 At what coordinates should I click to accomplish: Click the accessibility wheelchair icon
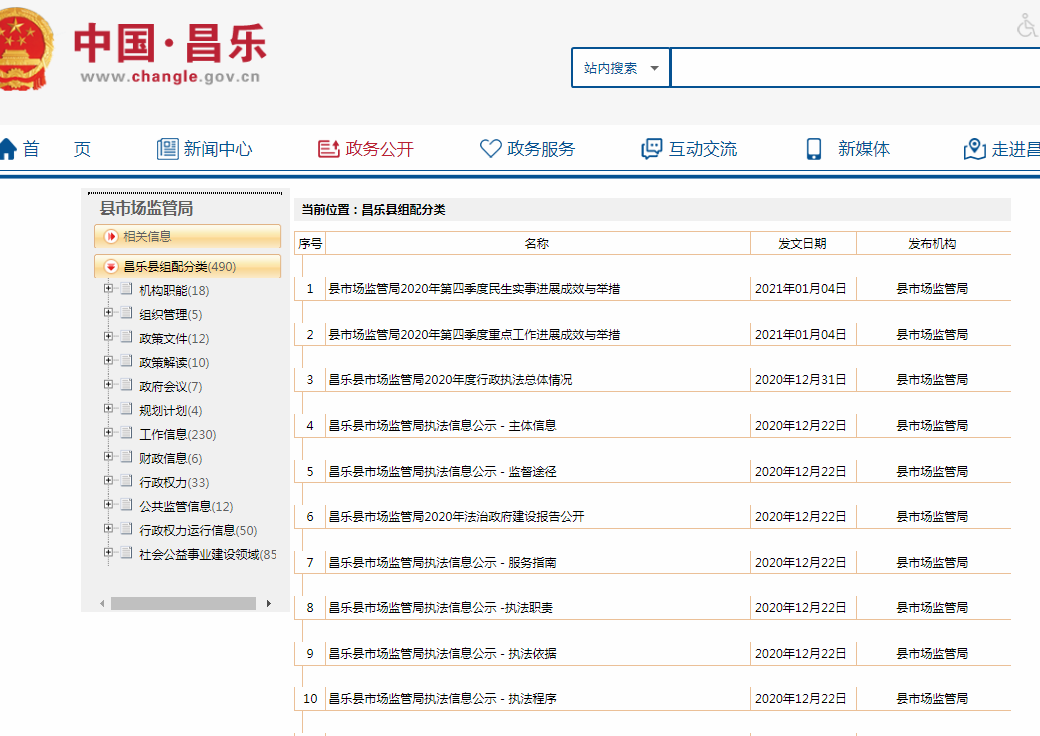tap(1027, 26)
